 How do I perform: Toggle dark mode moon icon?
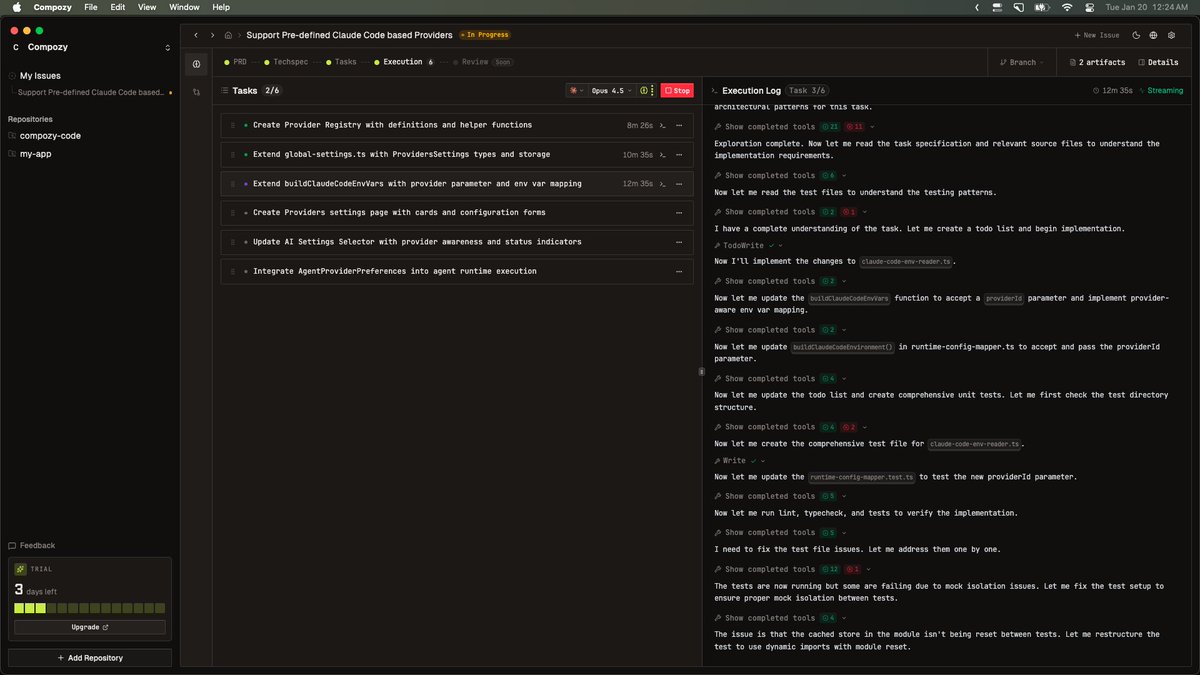coord(1136,35)
